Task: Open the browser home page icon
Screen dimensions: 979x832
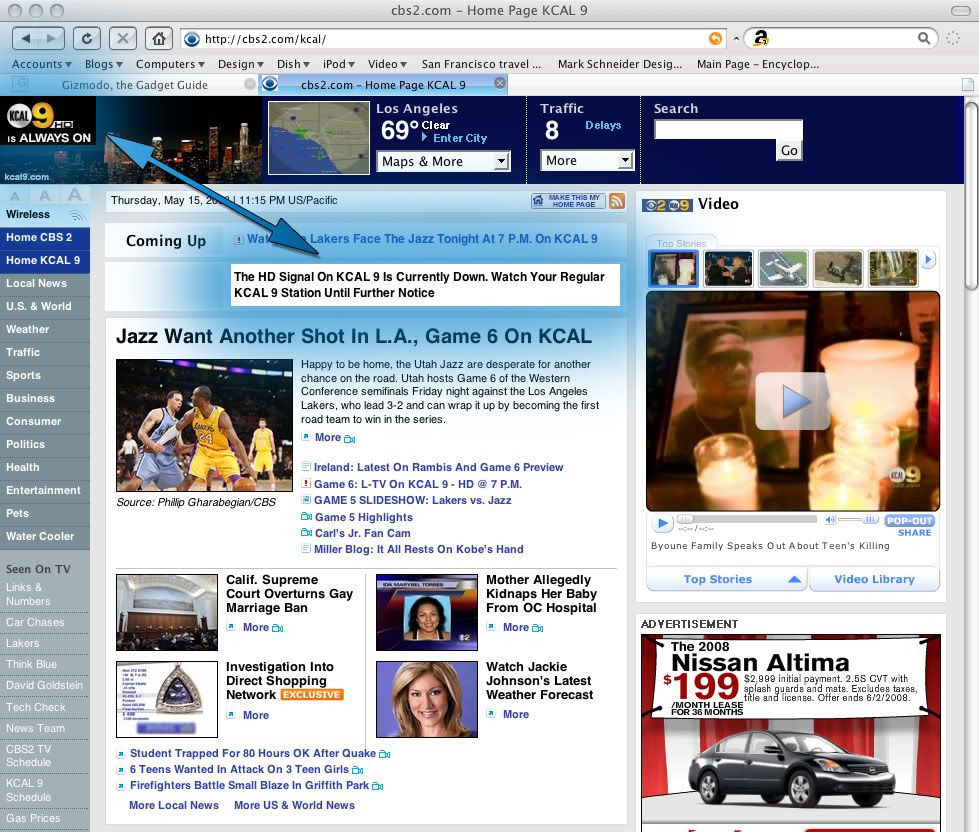Action: click(x=159, y=39)
